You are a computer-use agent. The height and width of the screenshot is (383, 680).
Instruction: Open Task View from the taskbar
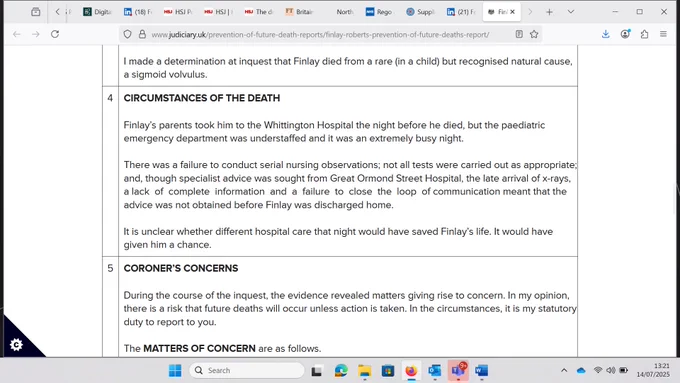(317, 371)
